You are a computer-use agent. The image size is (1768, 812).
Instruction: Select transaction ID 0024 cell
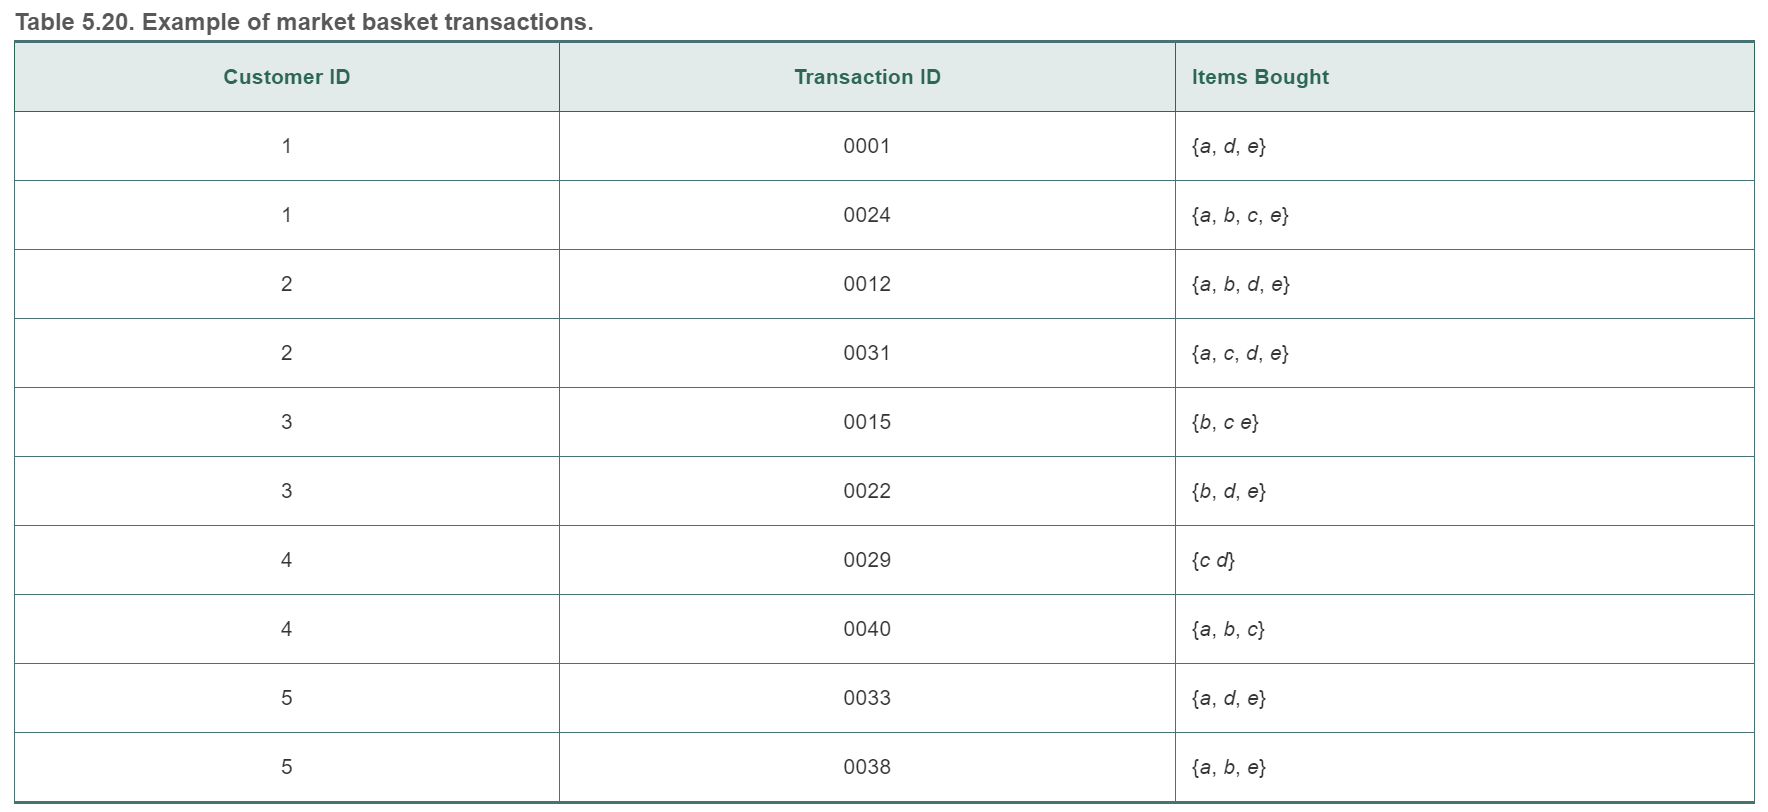point(867,215)
